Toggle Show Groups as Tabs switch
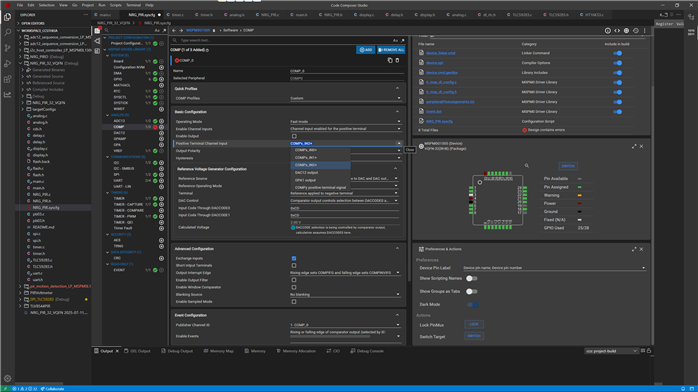This screenshot has width=698, height=392. 471,291
